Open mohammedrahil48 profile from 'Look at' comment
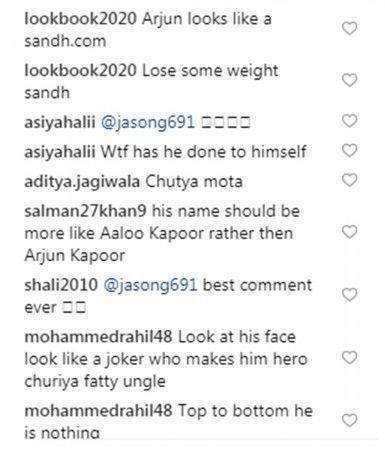The width and height of the screenshot is (385, 450). point(98,337)
